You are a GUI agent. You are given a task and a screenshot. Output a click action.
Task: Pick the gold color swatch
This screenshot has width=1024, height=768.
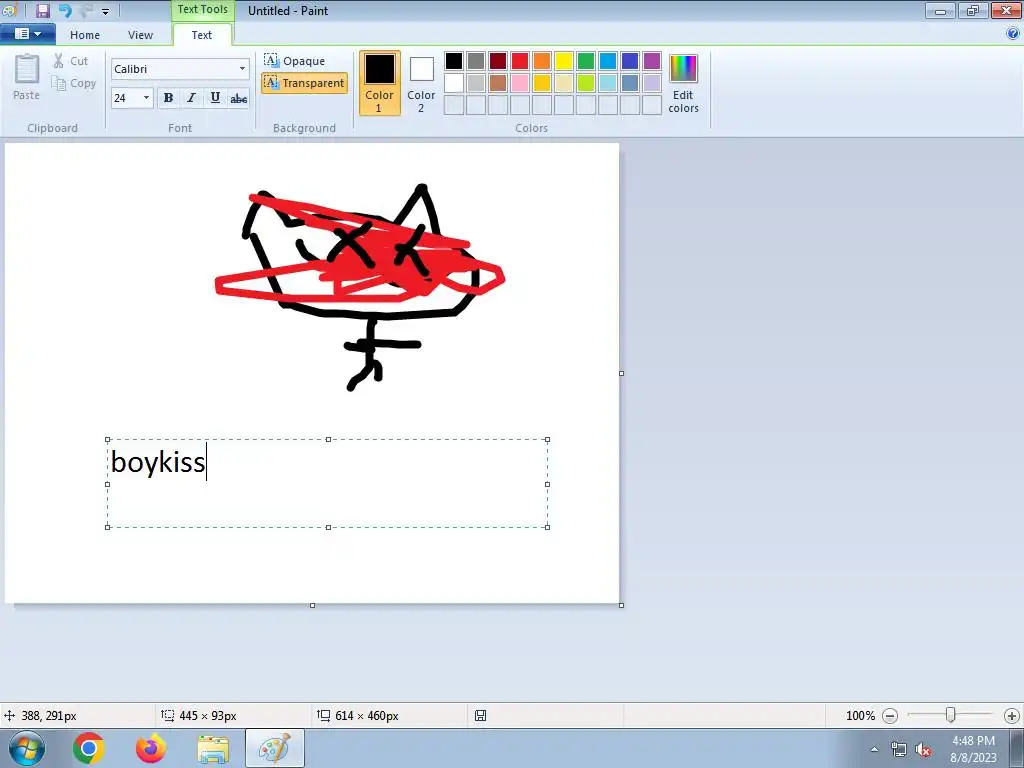point(542,83)
